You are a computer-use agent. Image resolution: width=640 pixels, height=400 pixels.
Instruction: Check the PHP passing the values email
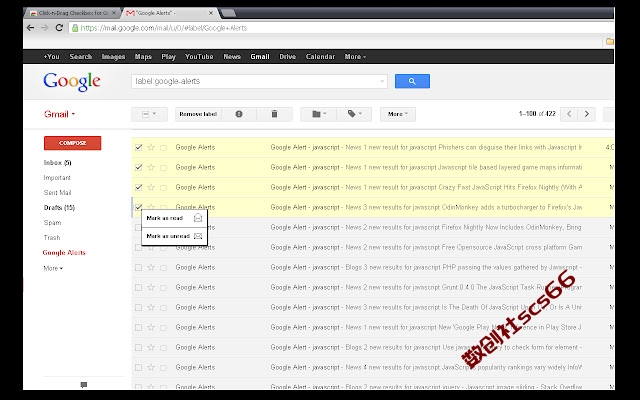coord(139,267)
